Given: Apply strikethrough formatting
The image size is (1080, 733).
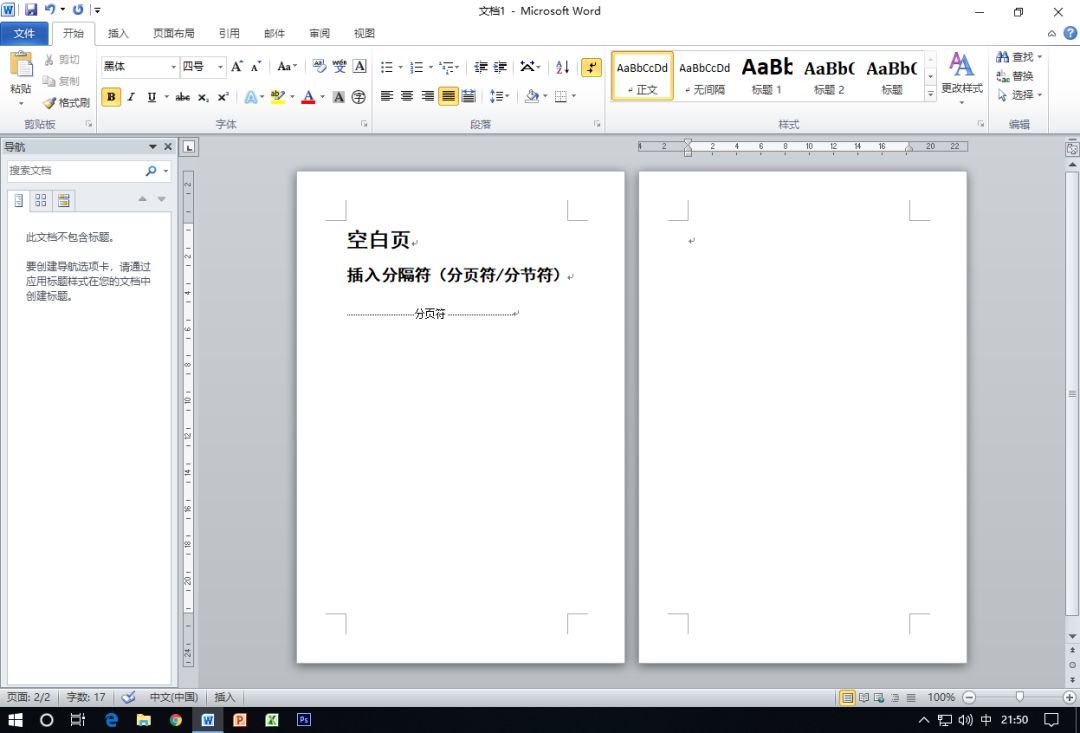Looking at the screenshot, I should pyautogui.click(x=182, y=97).
